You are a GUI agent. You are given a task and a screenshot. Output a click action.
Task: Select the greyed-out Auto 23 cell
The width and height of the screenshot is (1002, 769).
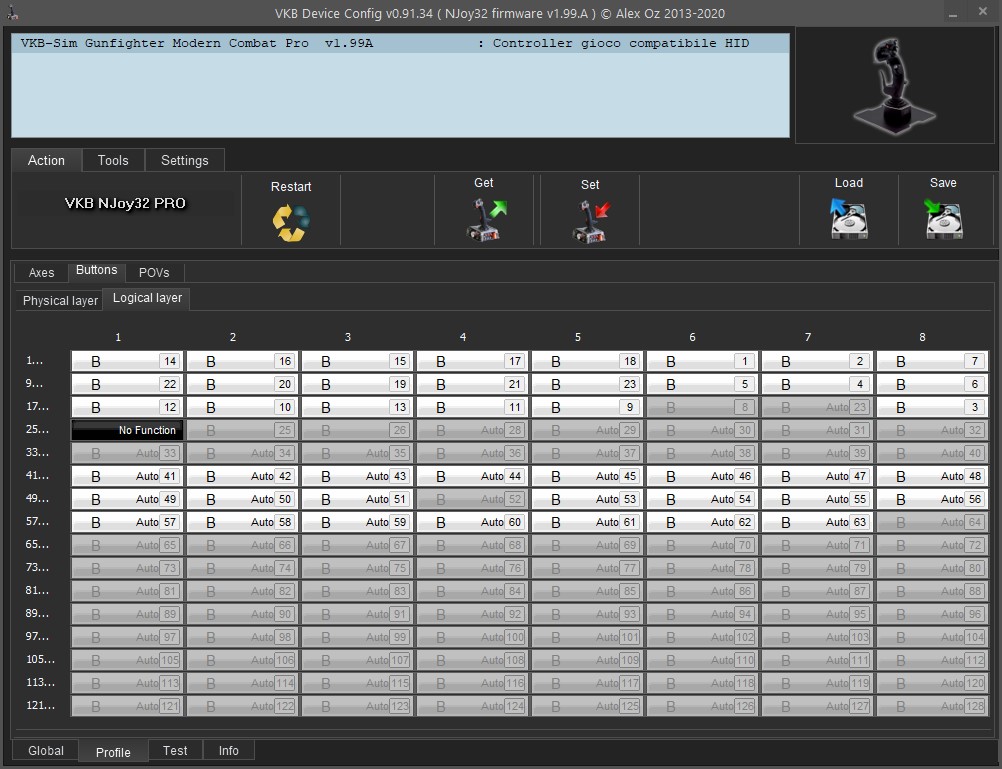coord(817,407)
